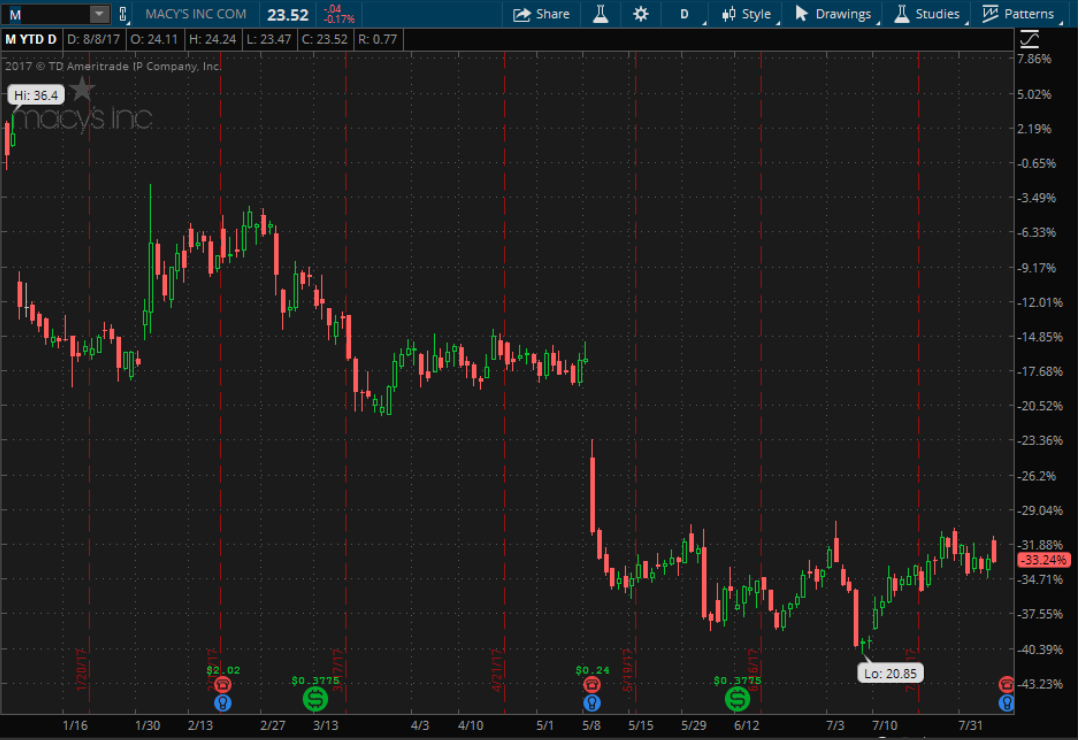Open the symbol link clipboard icon
The width and height of the screenshot is (1080, 740).
click(x=123, y=14)
